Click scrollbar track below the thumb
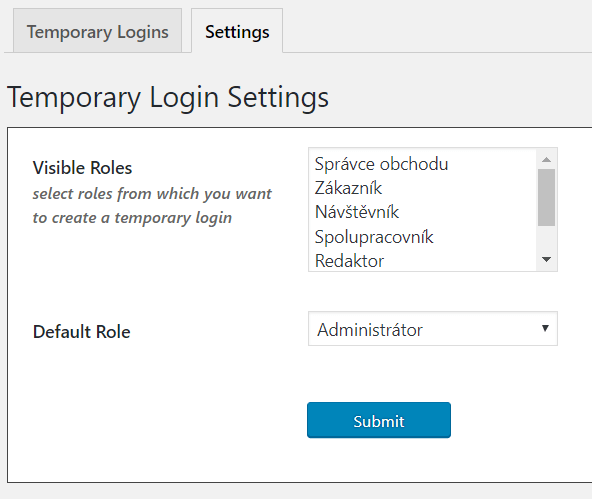The width and height of the screenshot is (592, 499). pos(546,238)
